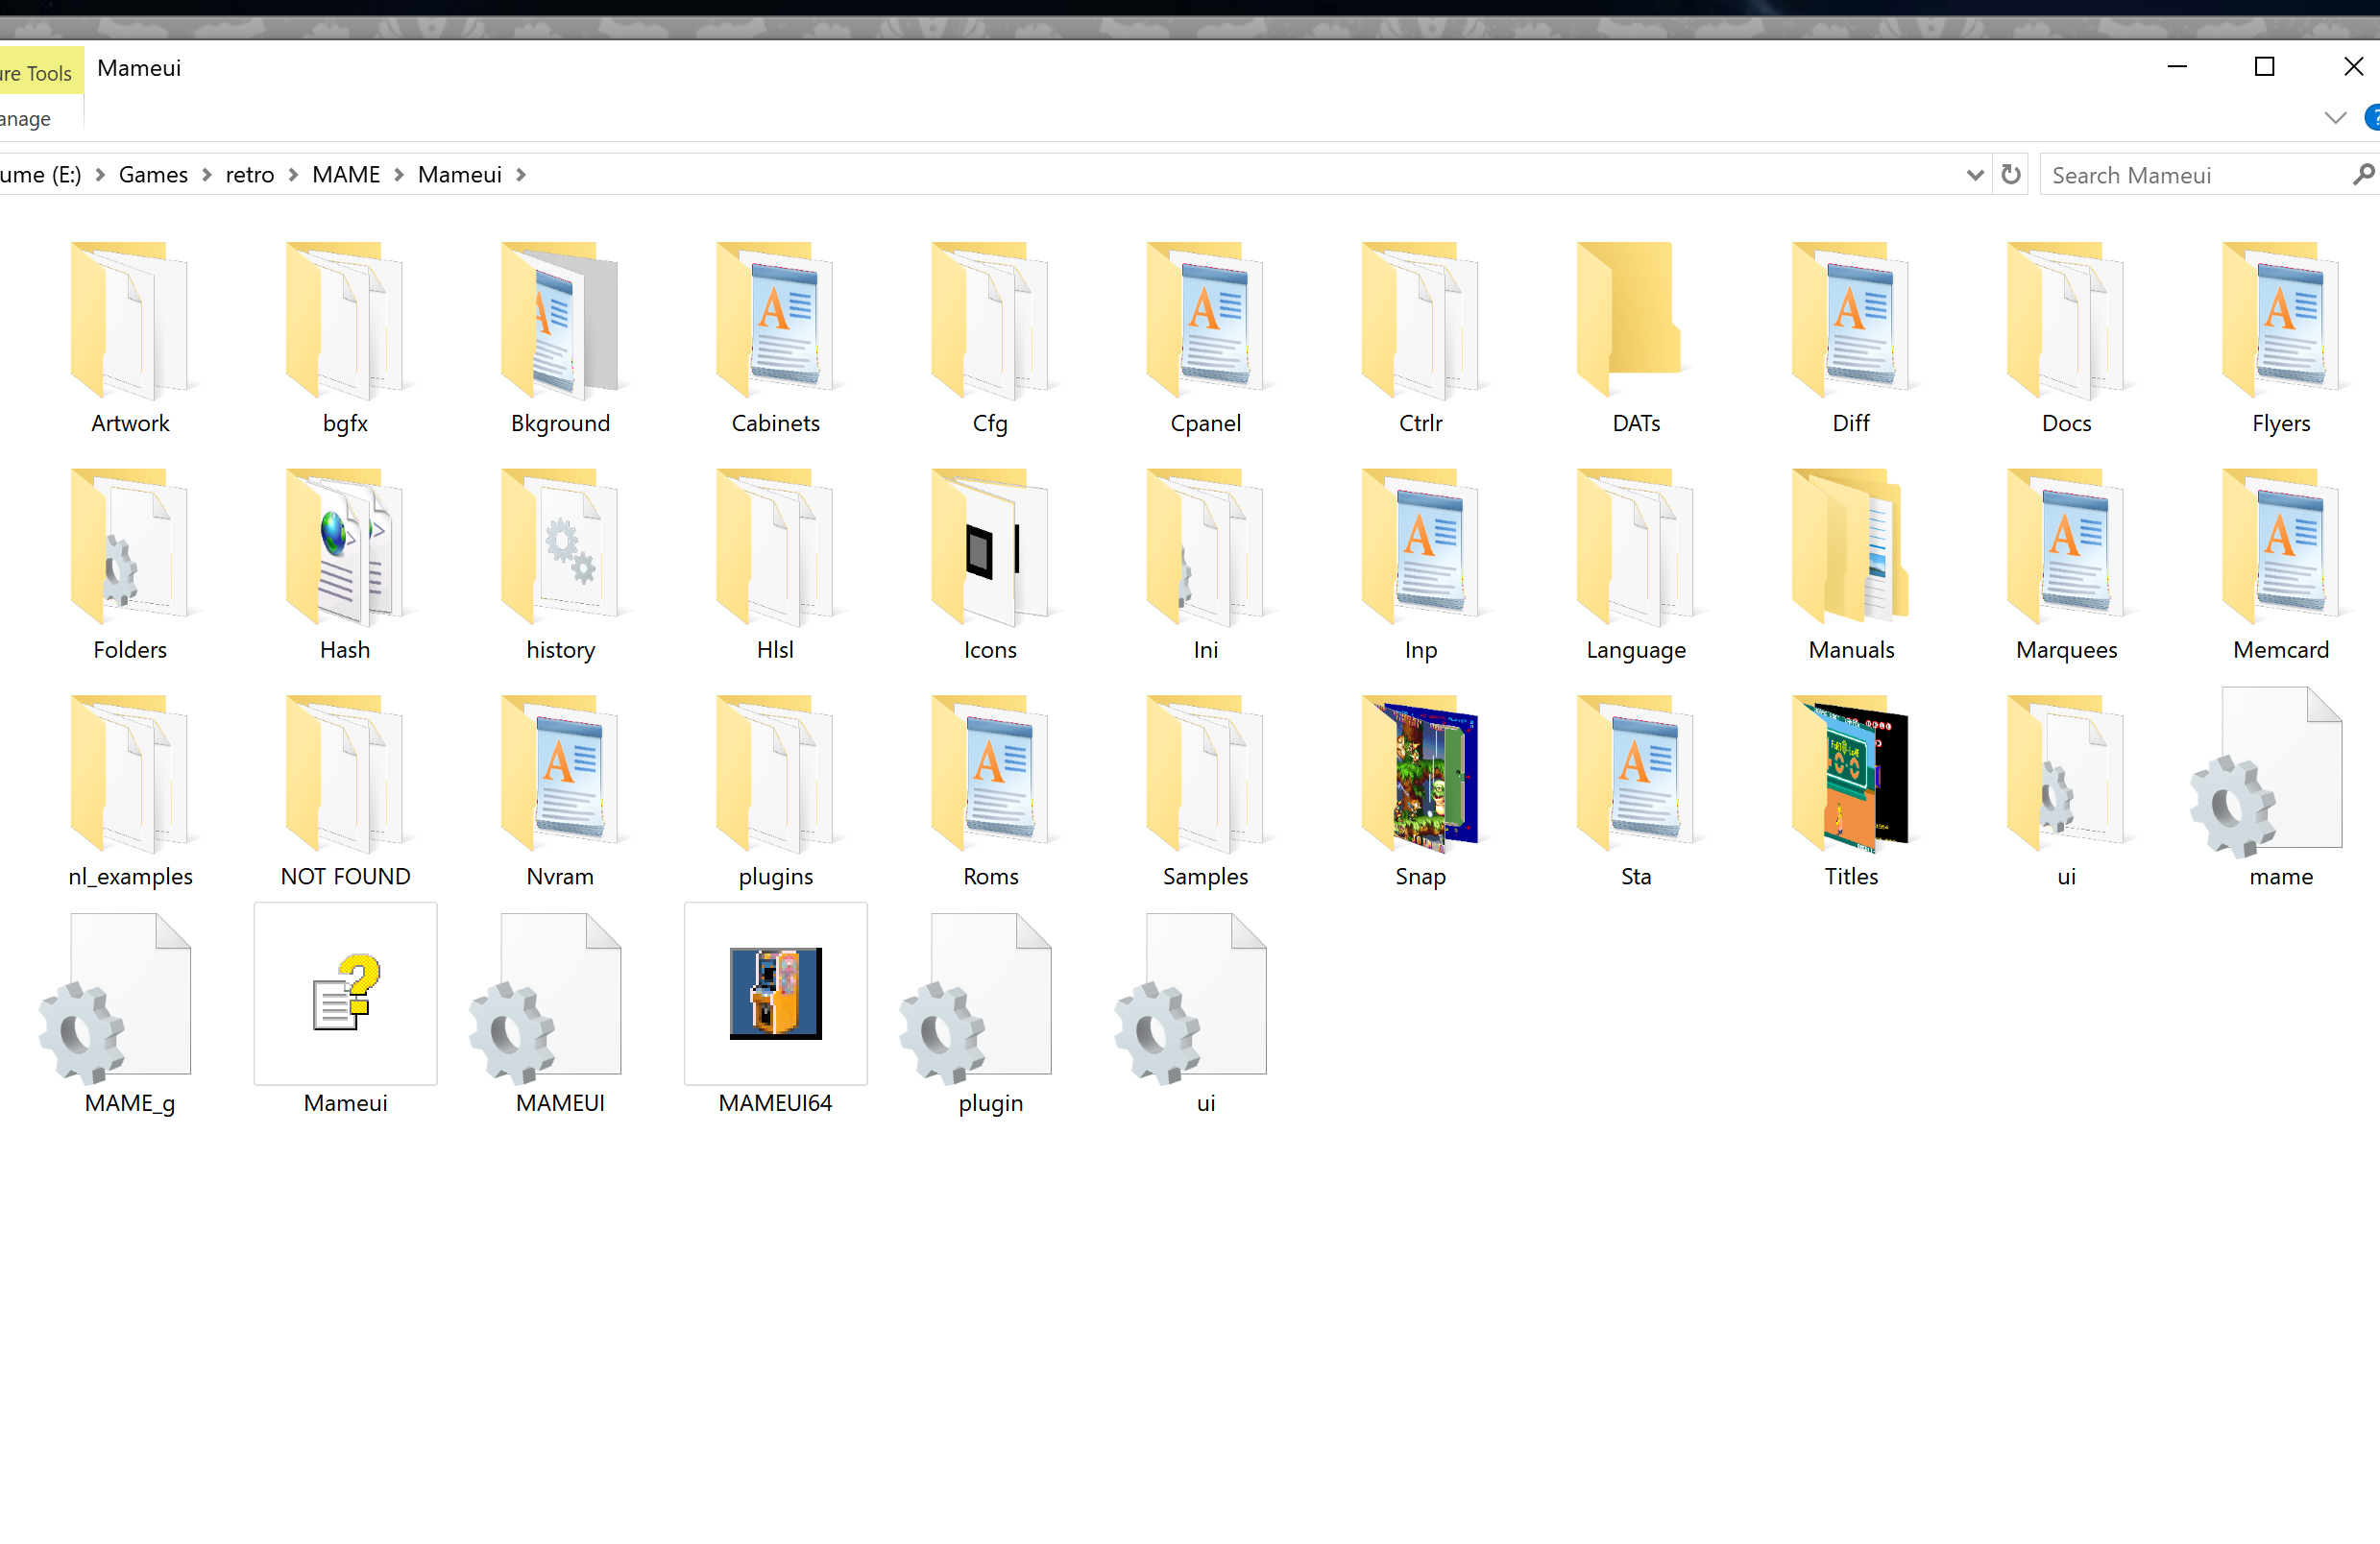
Task: Select the nl_examples folder
Action: click(x=130, y=792)
